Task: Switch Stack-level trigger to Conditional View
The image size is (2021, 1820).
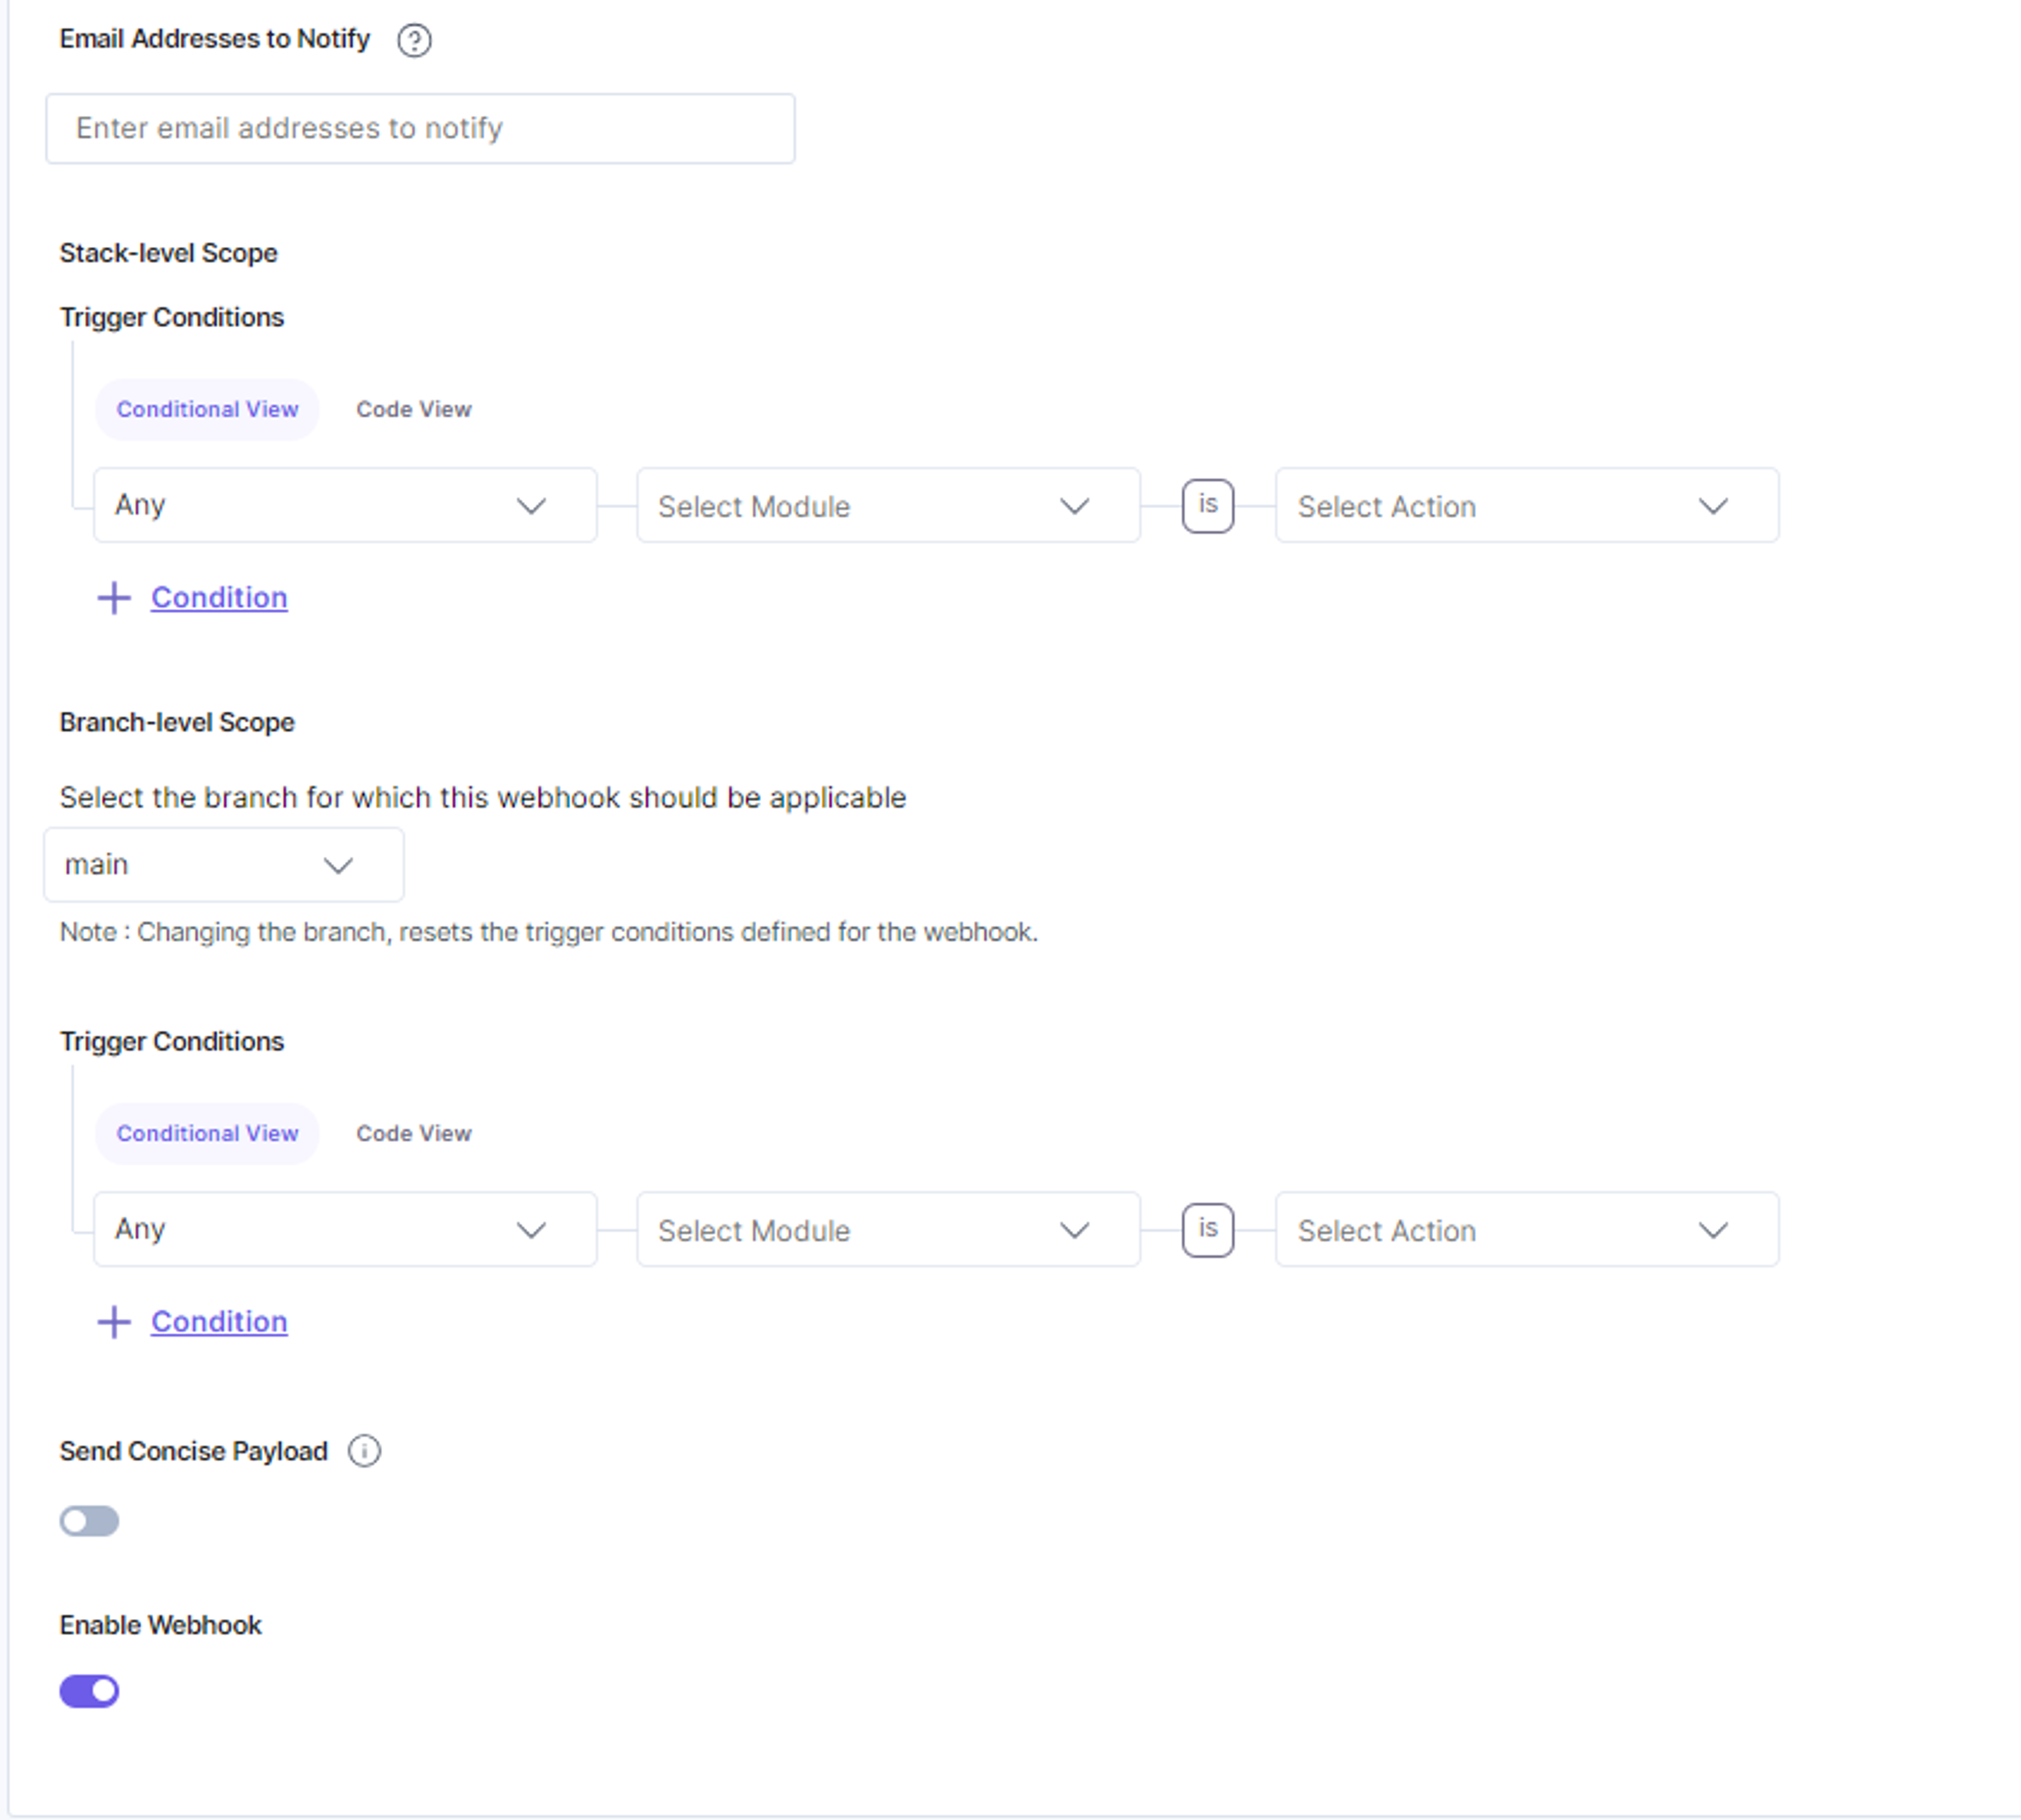Action: 207,409
